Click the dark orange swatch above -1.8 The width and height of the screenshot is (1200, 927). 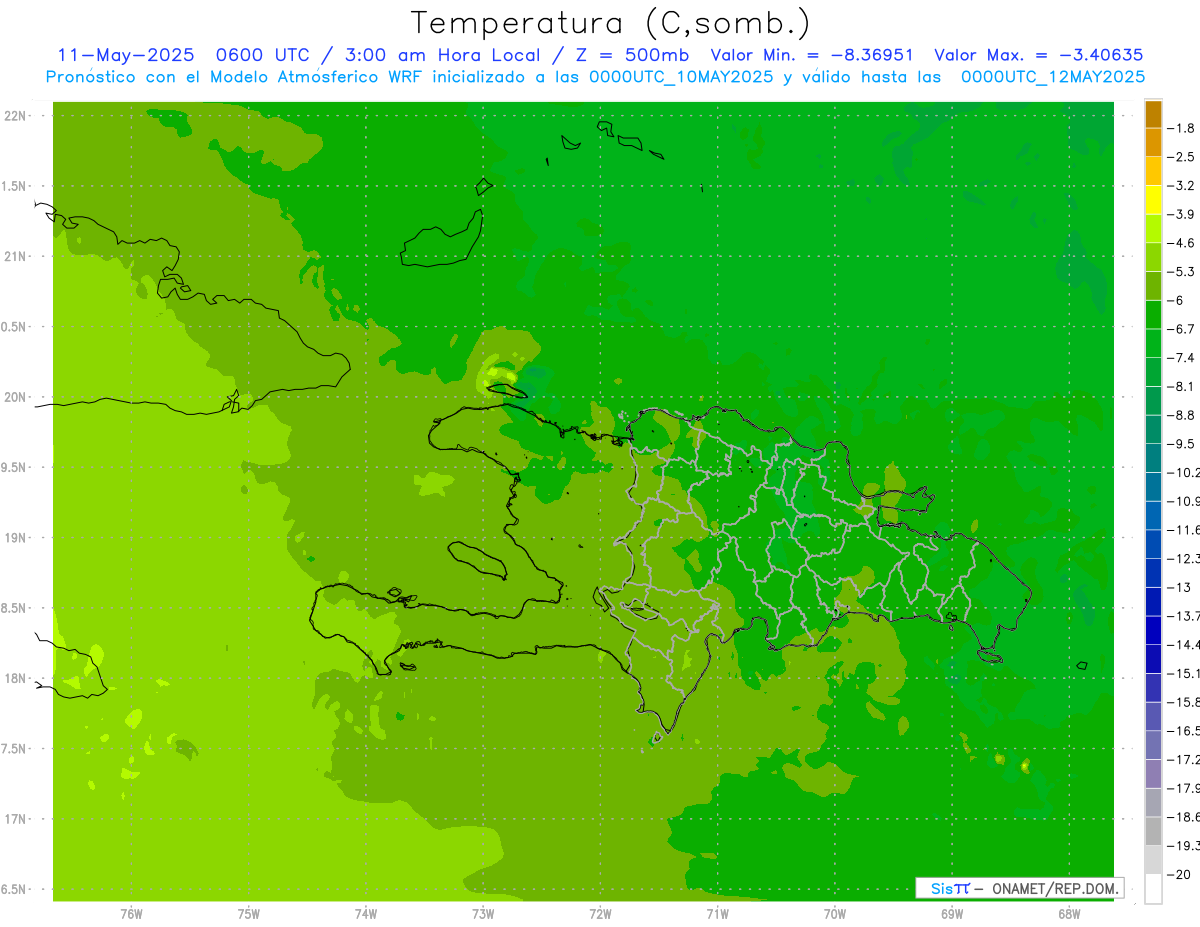(x=1153, y=114)
